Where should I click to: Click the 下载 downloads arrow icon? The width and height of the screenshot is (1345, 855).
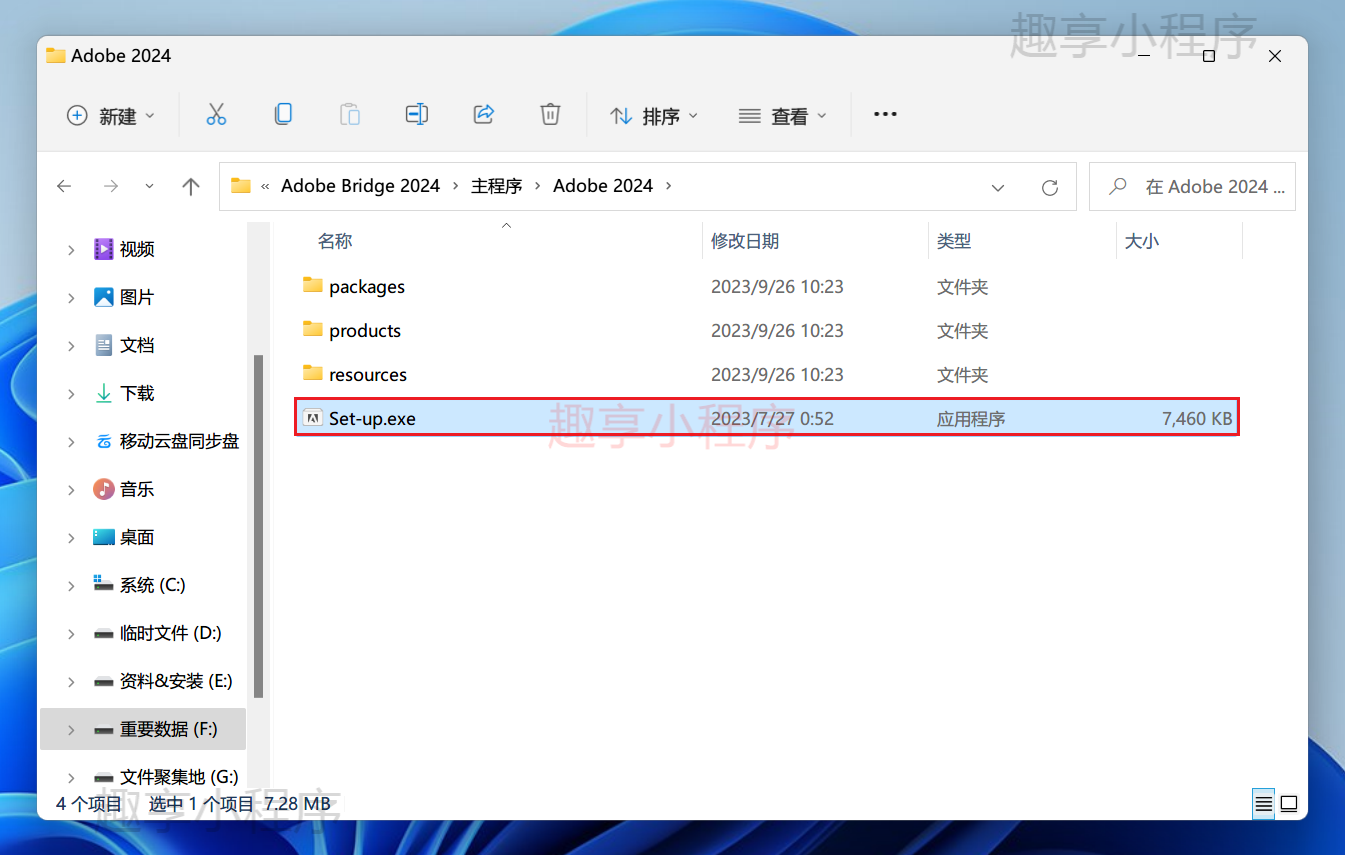[104, 393]
